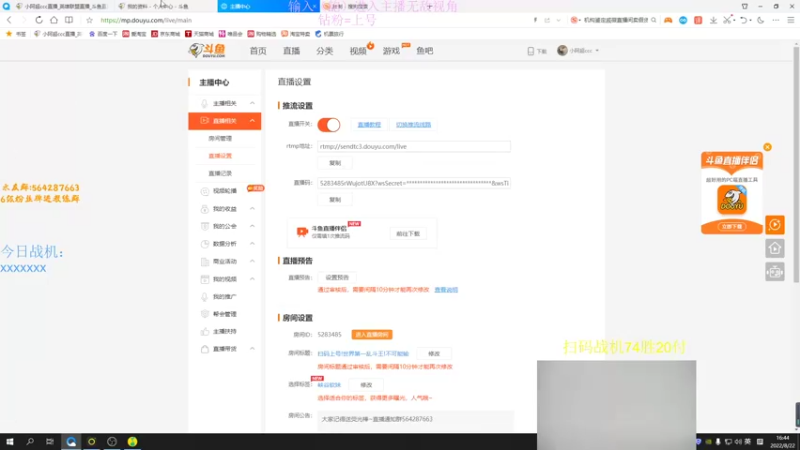Click the robot icon on right floating bar
The image size is (800, 450).
point(774,272)
